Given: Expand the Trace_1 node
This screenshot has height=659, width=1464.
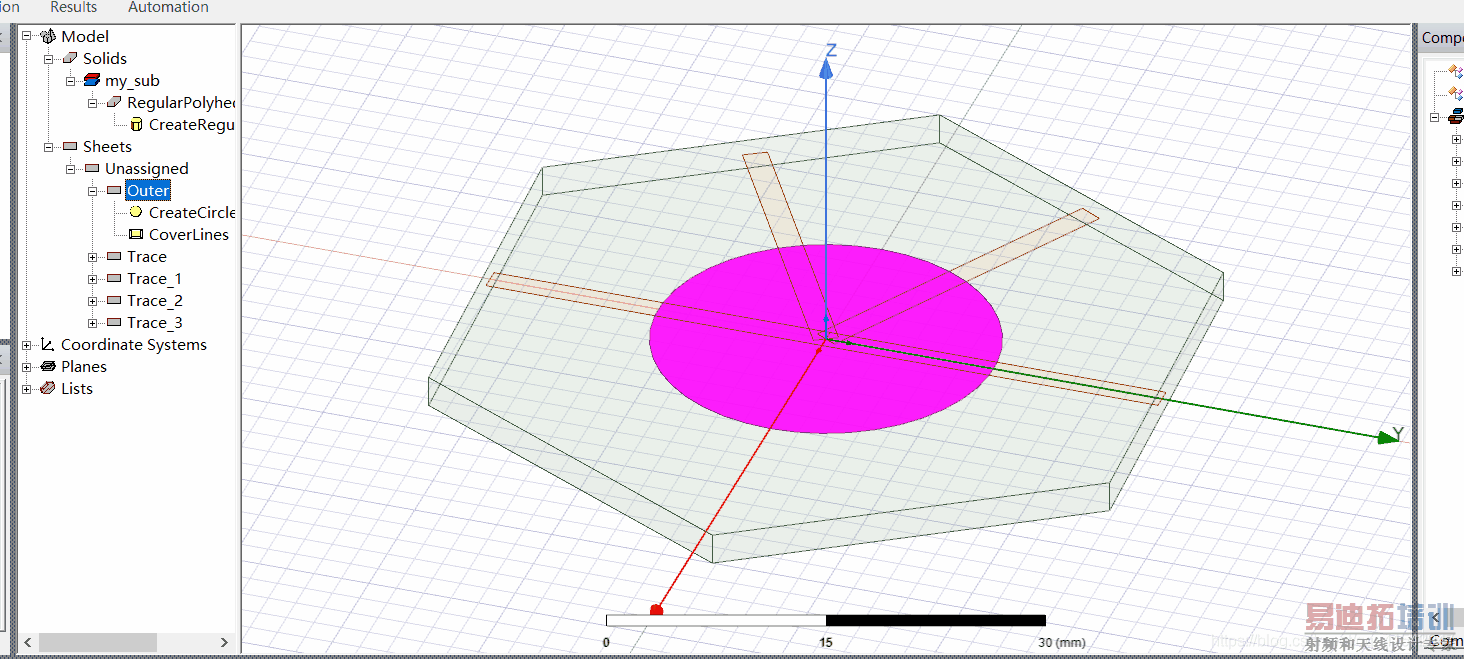Looking at the screenshot, I should point(93,279).
